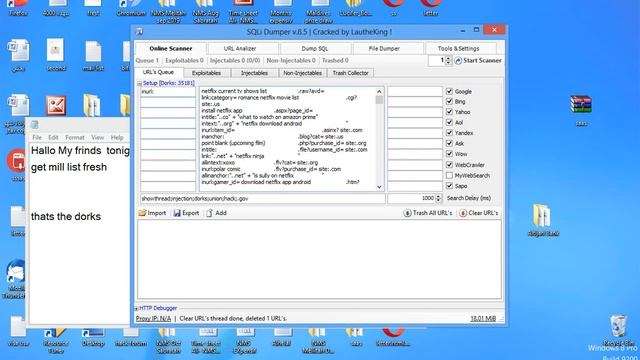Toggle the Ask checkbox
The image size is (640, 360).
click(449, 143)
